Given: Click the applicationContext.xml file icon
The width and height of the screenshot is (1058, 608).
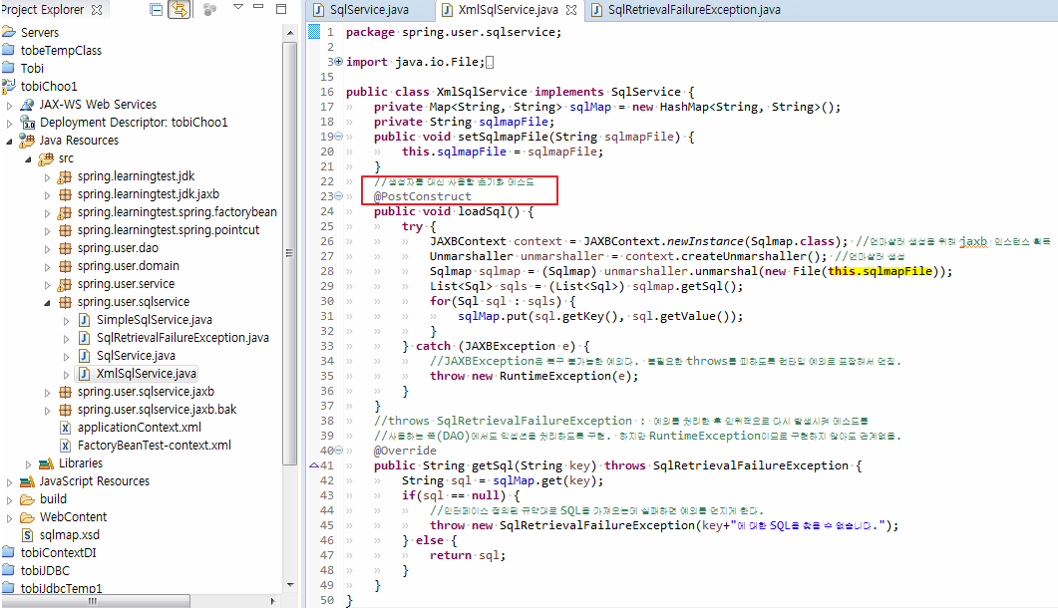Looking at the screenshot, I should coord(65,427).
